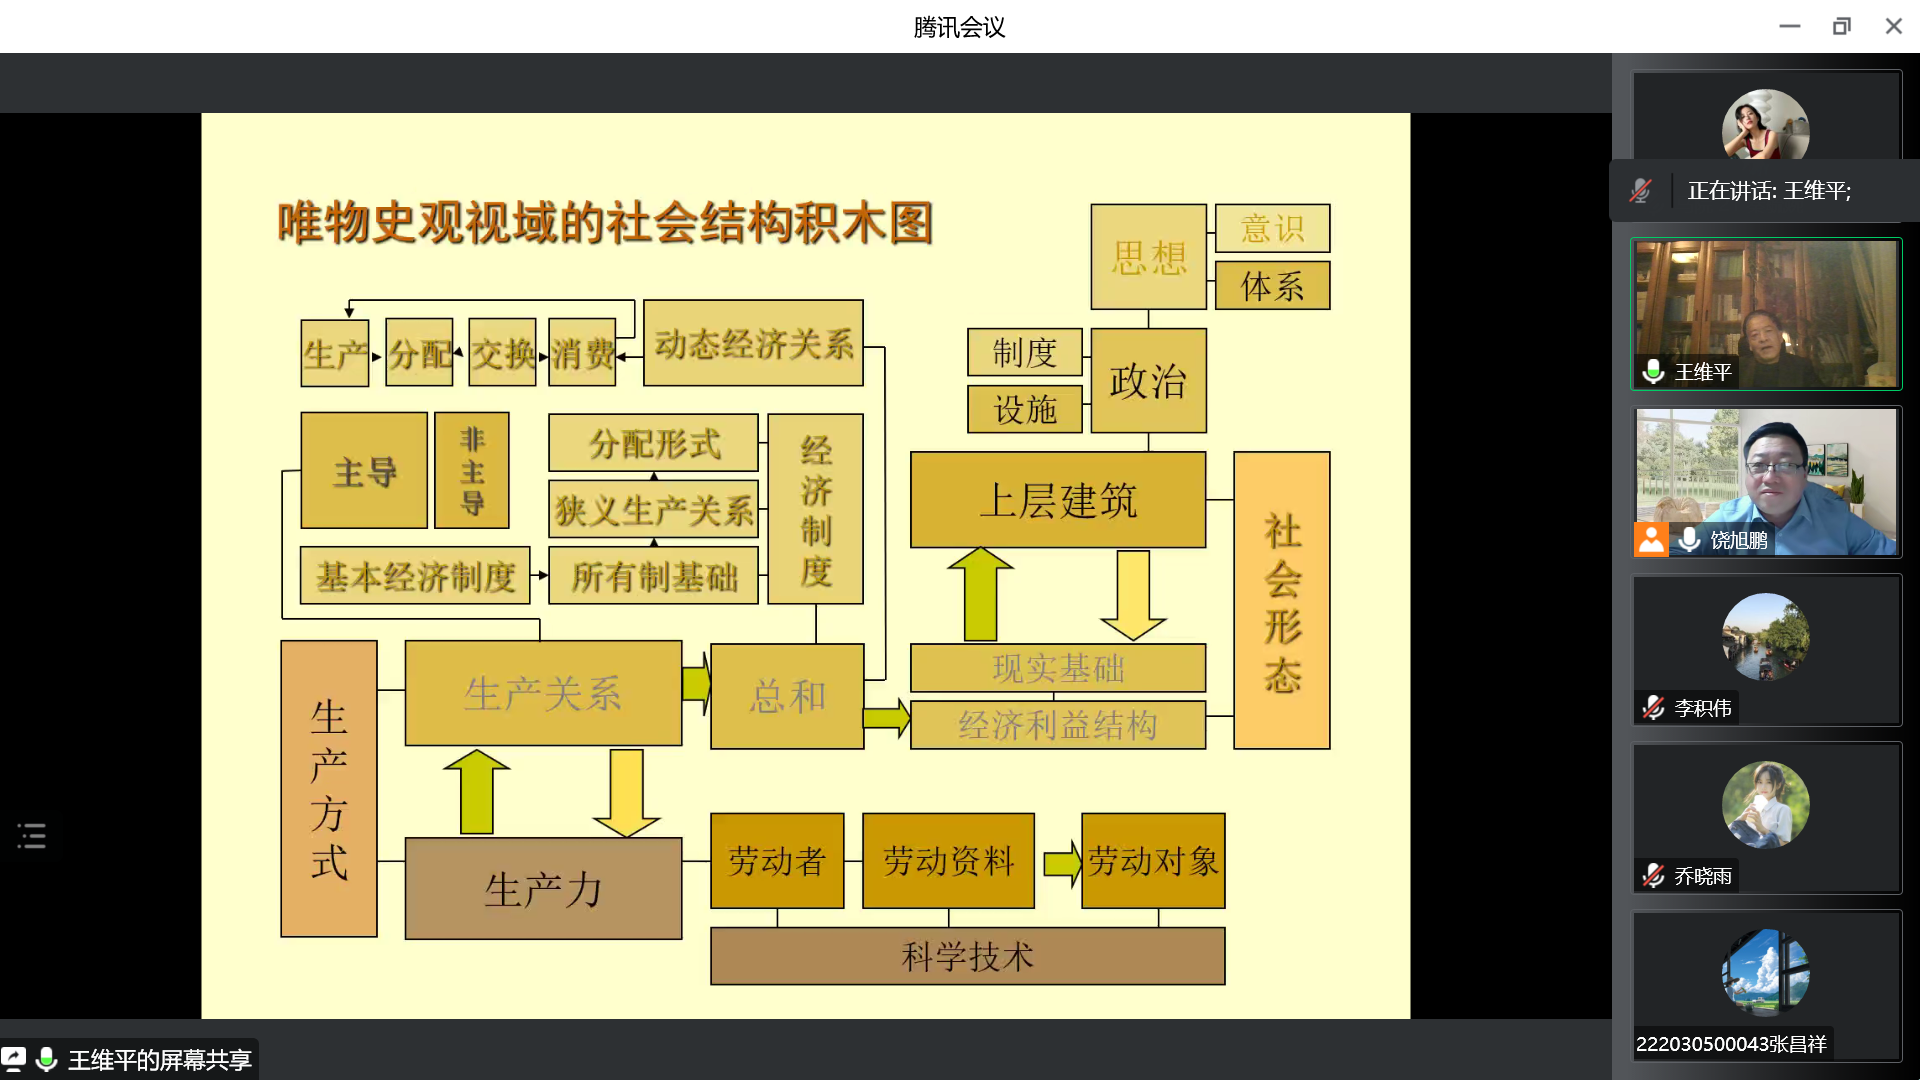This screenshot has width=1920, height=1080.
Task: Click 乔晓雨's round avatar picture
Action: 1765,805
